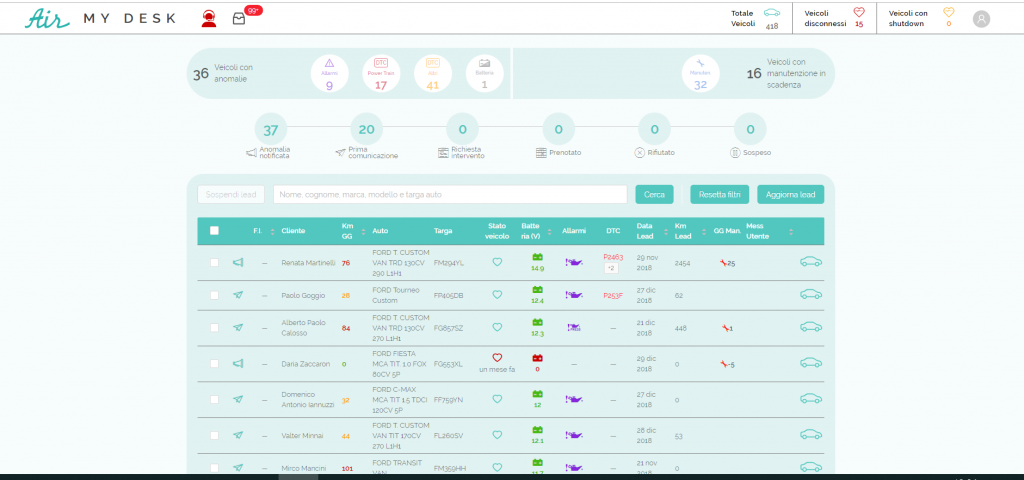Click the Cerca button

[654, 195]
